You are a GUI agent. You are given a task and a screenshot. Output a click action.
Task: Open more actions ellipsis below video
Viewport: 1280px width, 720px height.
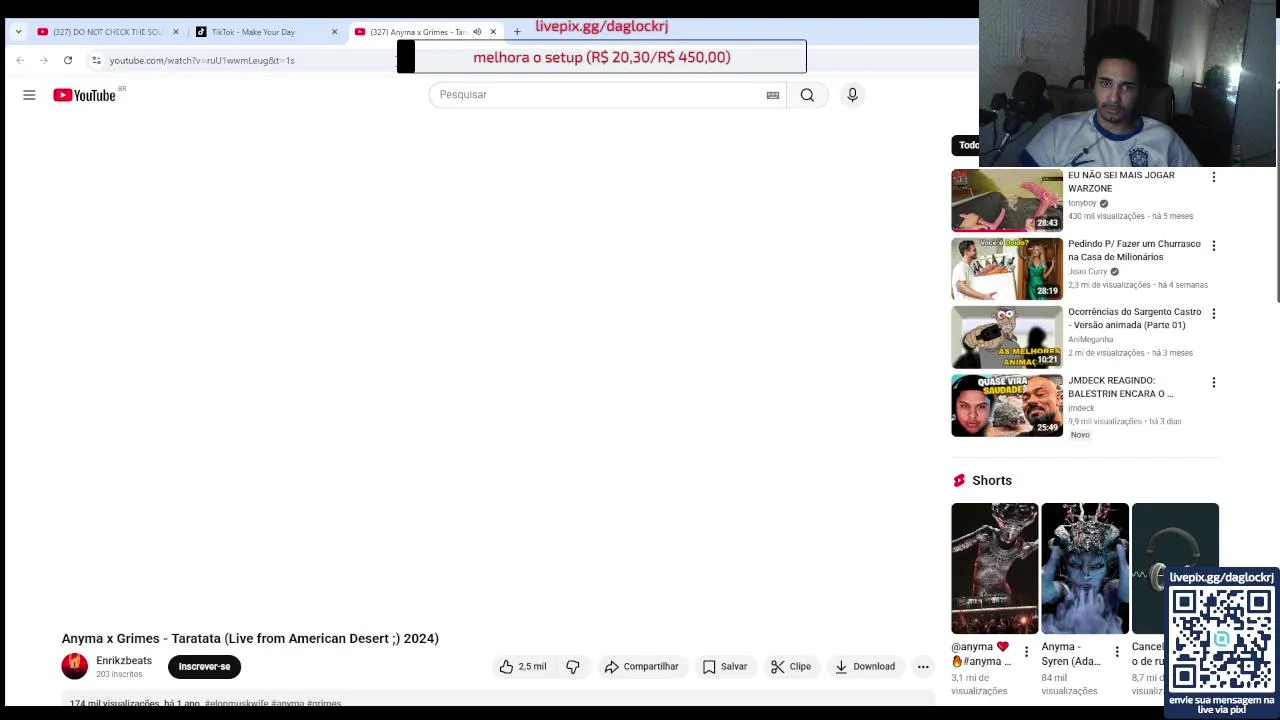(x=923, y=667)
